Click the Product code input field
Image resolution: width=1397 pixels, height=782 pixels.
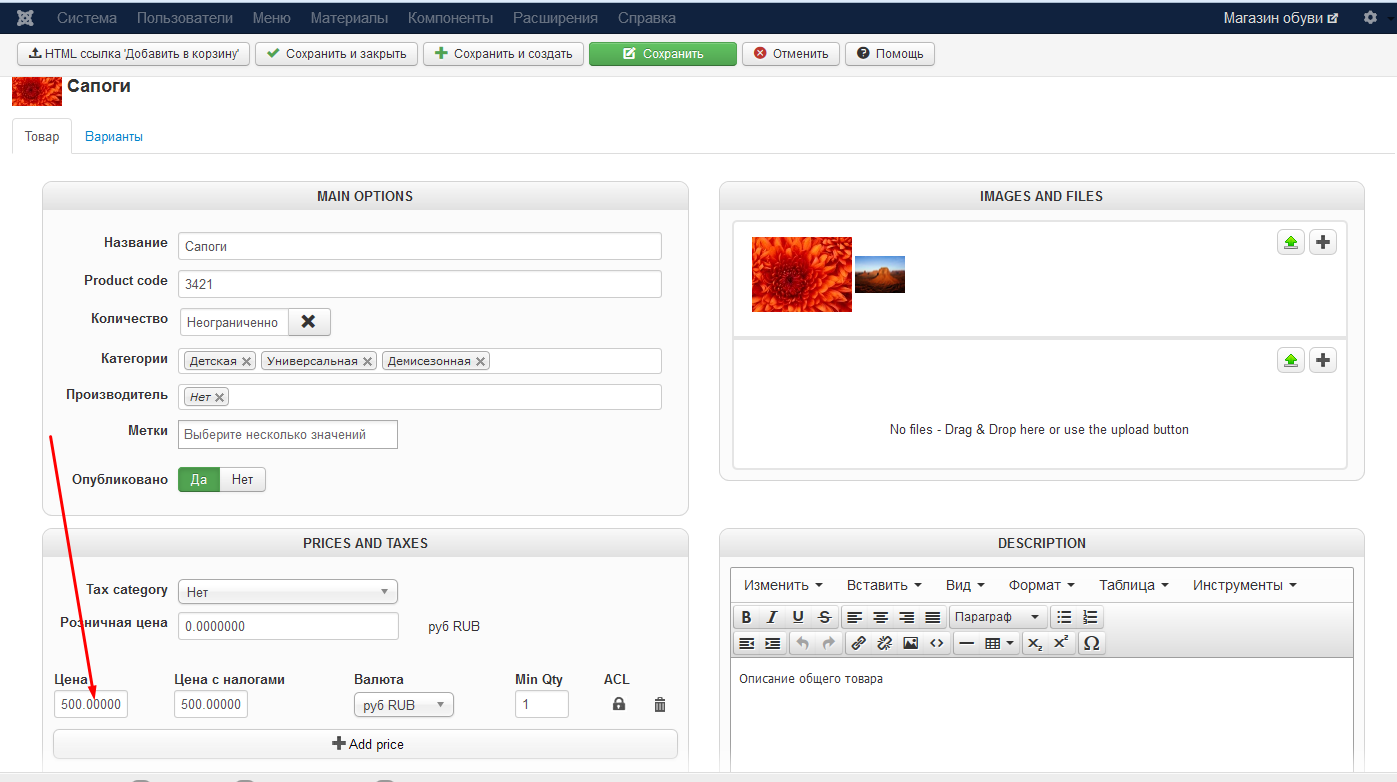420,284
